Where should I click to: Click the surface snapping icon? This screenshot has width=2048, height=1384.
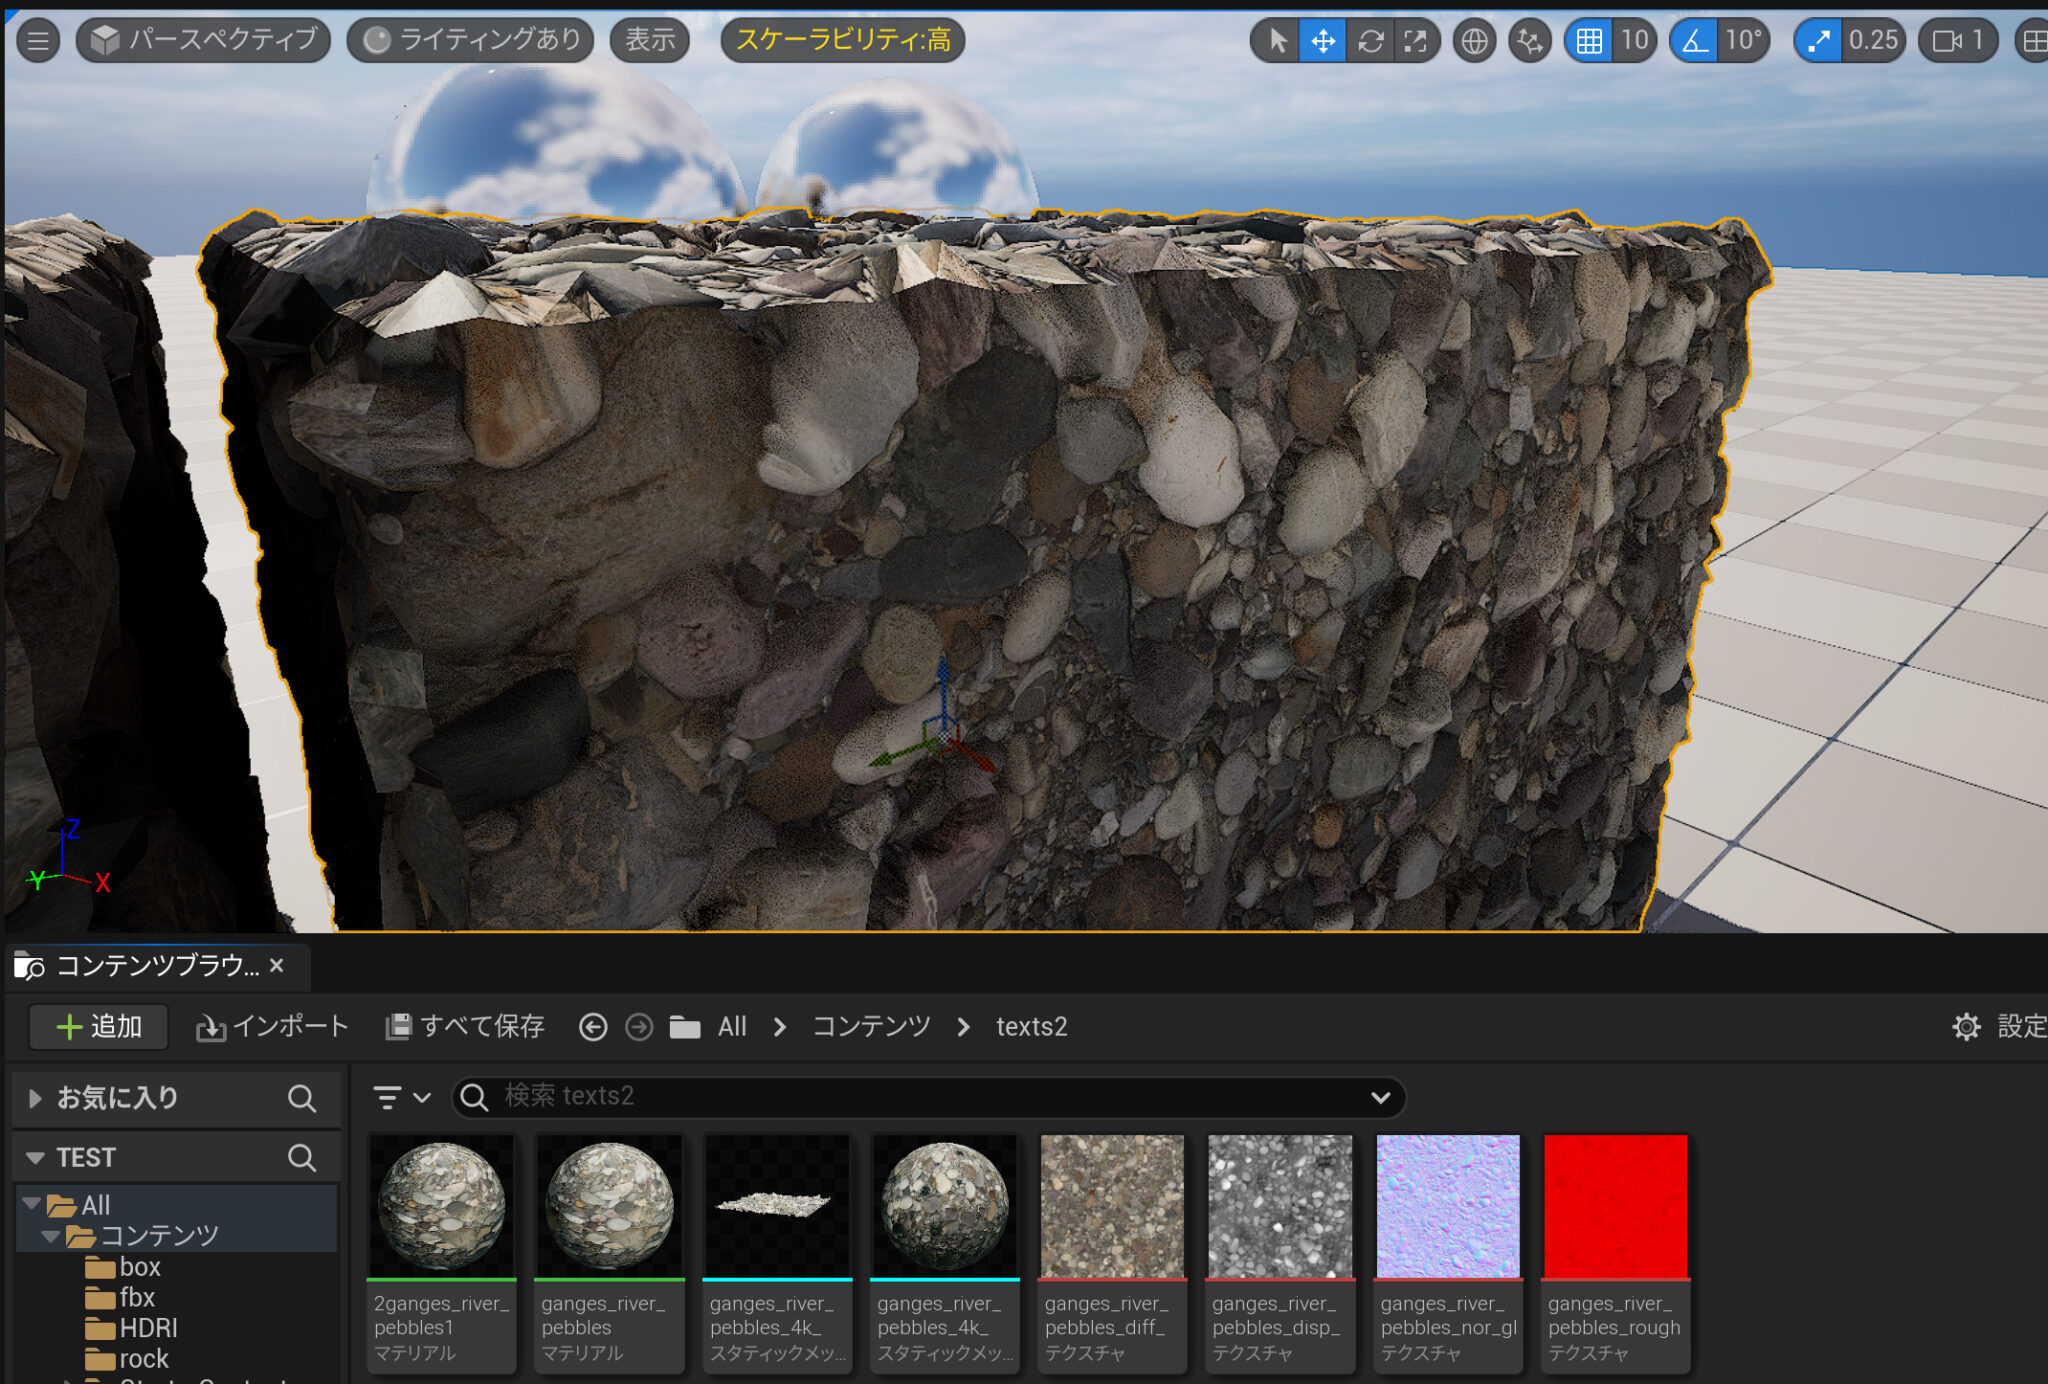(1529, 41)
